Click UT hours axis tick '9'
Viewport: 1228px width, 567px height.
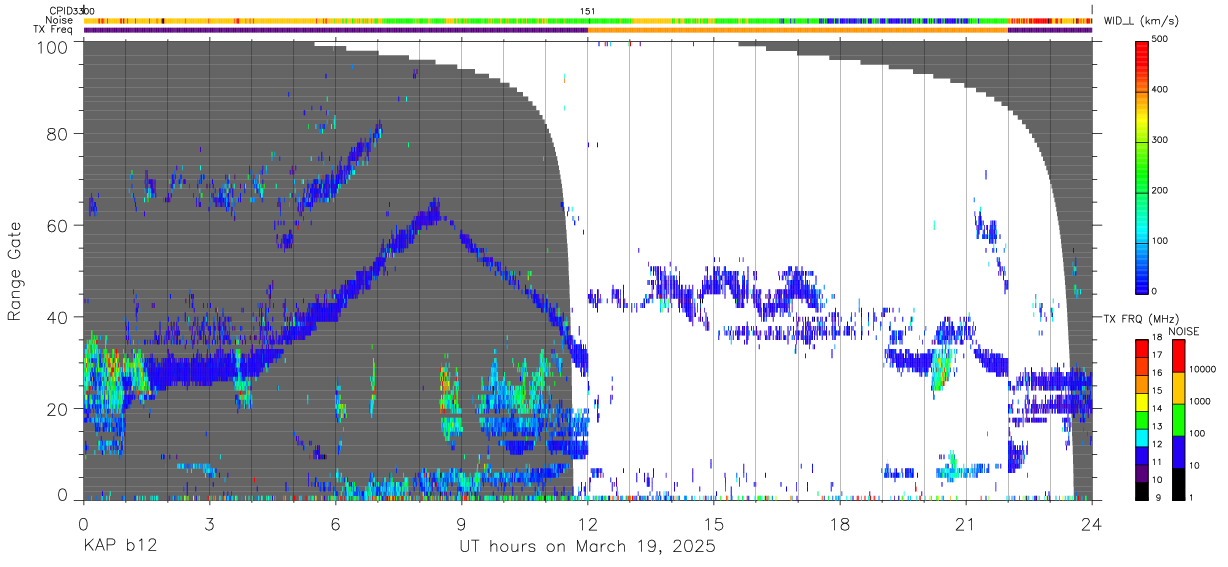[x=461, y=523]
